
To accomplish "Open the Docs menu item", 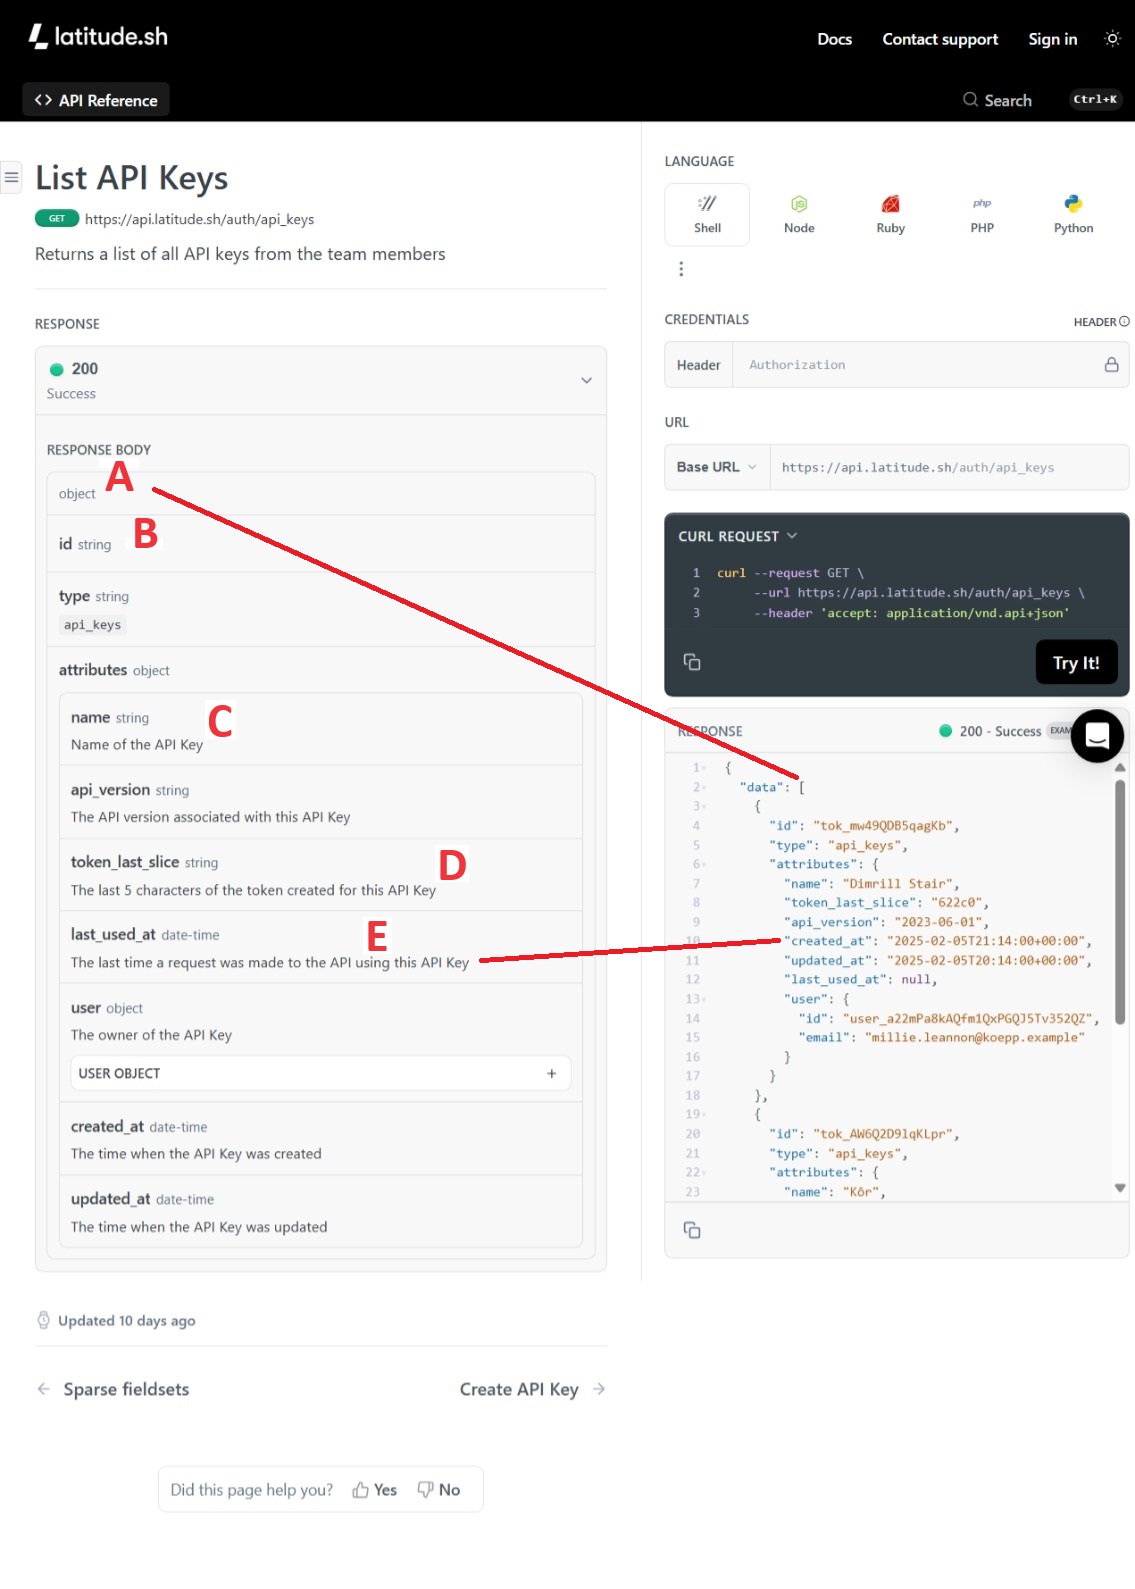I will [834, 39].
